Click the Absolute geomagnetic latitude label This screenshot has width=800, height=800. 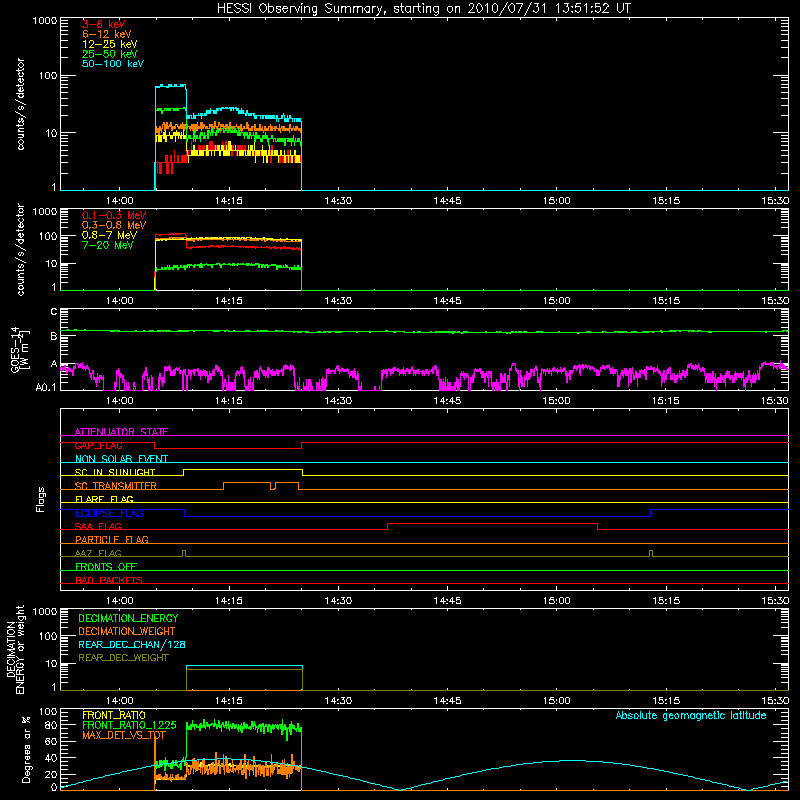pos(691,715)
